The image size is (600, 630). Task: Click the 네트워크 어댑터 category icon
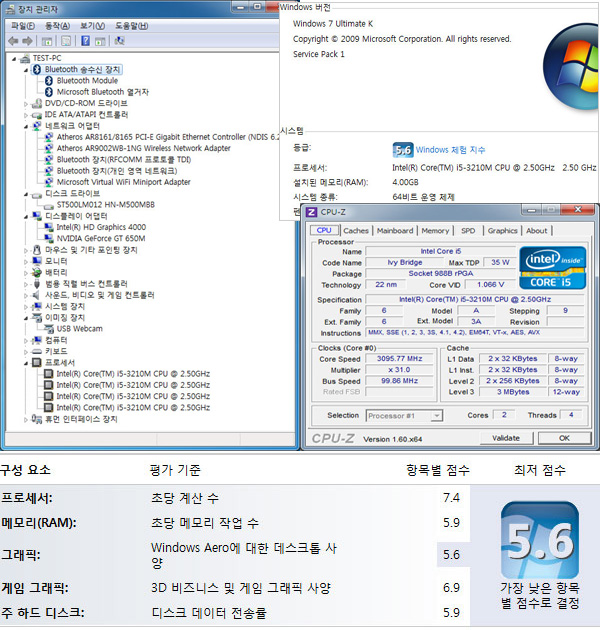37,126
